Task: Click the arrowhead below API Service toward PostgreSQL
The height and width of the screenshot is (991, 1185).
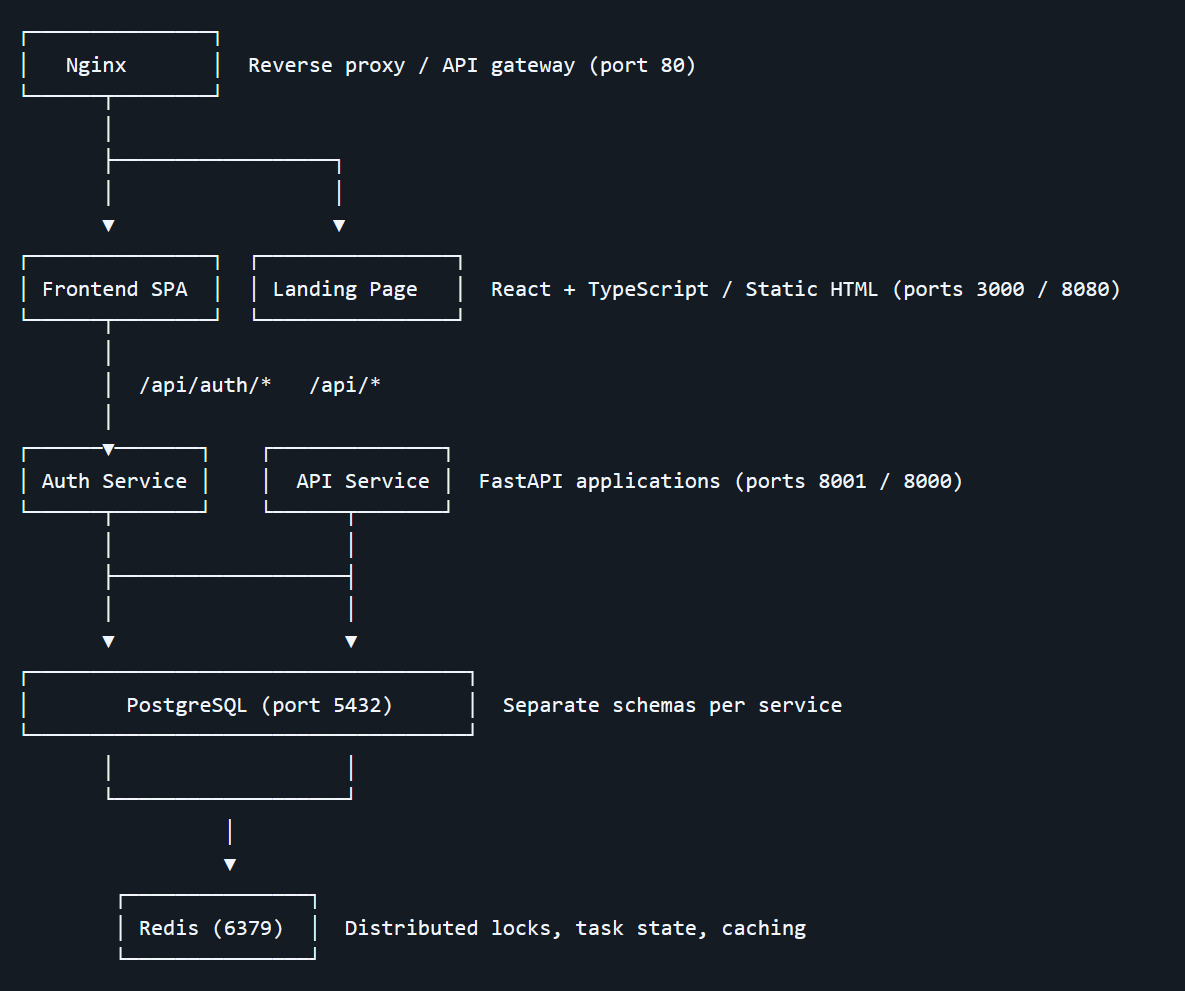Action: coord(351,641)
